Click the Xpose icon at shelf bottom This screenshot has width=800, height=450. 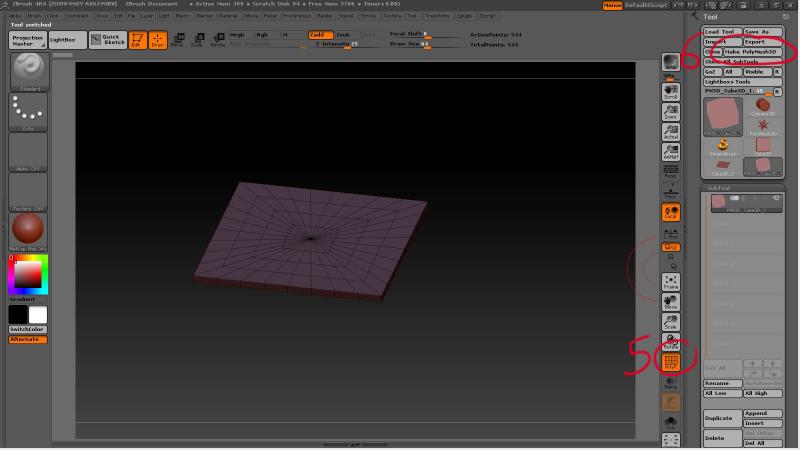(670, 440)
